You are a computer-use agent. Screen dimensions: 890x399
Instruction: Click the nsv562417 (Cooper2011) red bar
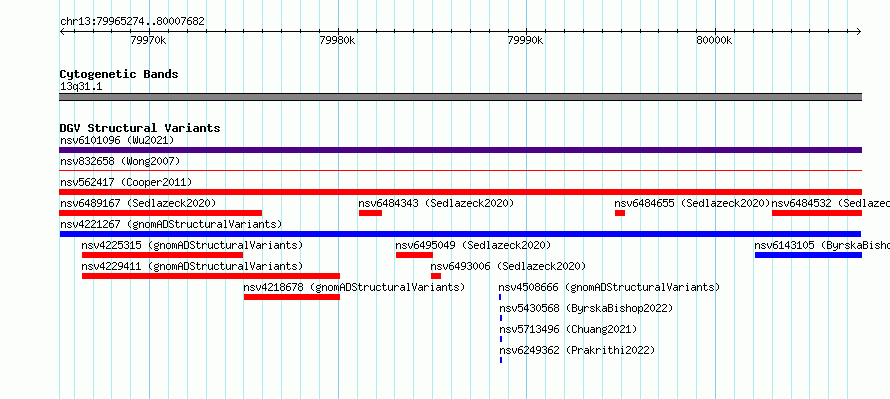click(x=460, y=192)
